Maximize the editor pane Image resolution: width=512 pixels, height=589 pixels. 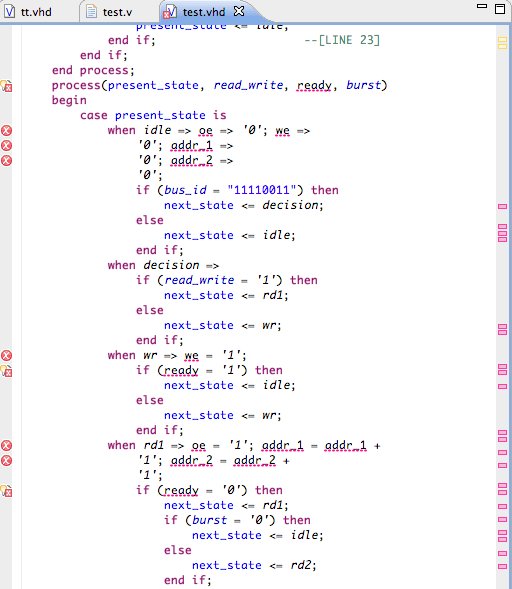point(500,9)
